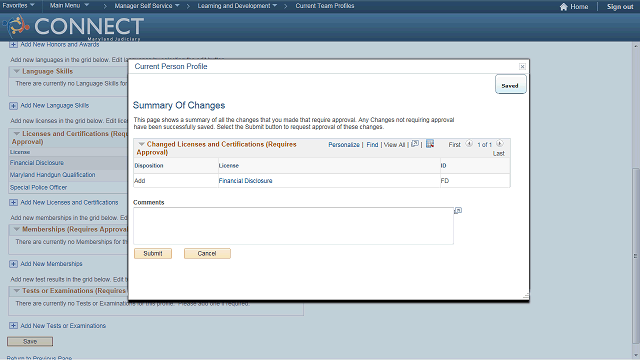Image resolution: width=640 pixels, height=360 pixels.
Task: Collapse Licenses and Certifications background section
Action: tap(16, 133)
